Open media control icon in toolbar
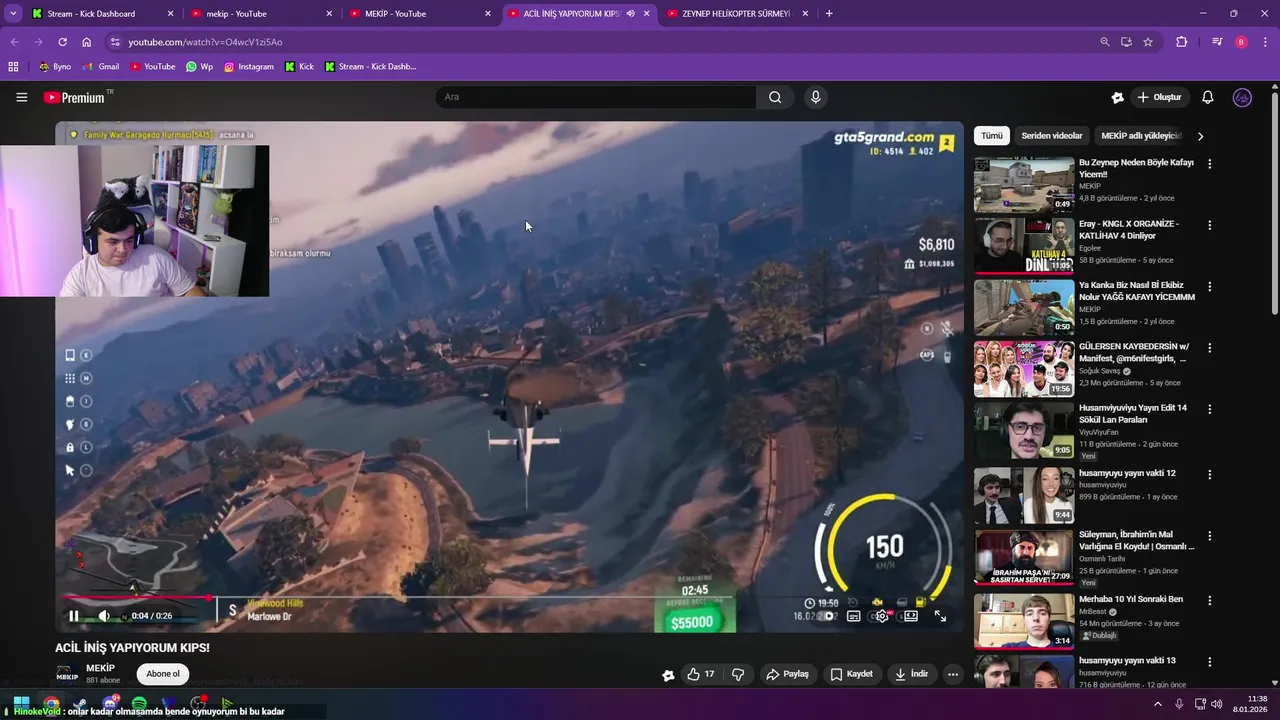This screenshot has width=1280, height=720. pos(1217,42)
